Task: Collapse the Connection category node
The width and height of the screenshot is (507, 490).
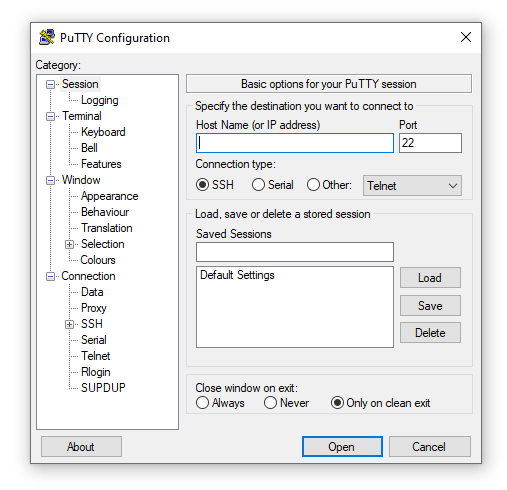Action: click(x=50, y=276)
